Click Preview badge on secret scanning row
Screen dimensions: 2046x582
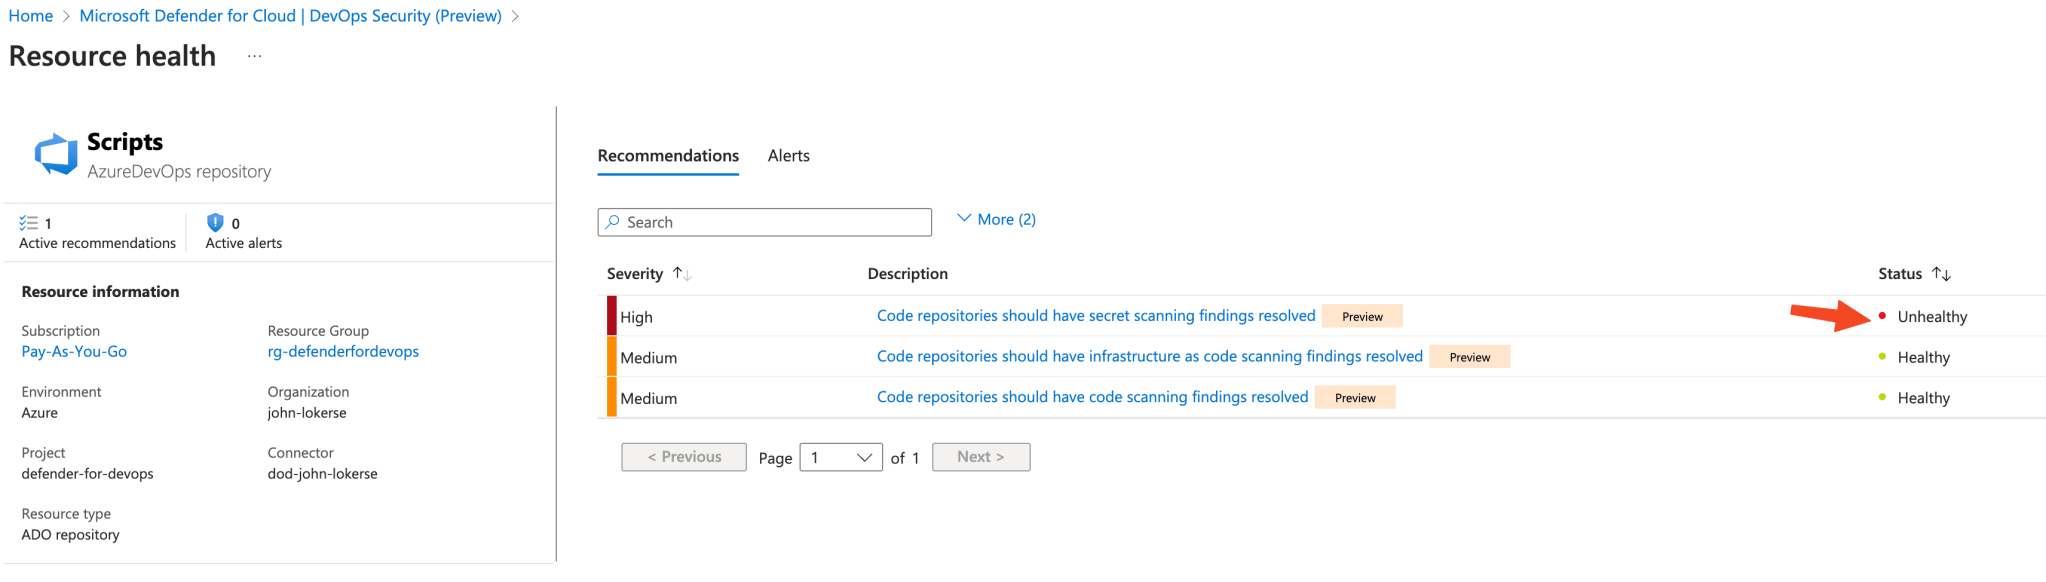click(1362, 317)
